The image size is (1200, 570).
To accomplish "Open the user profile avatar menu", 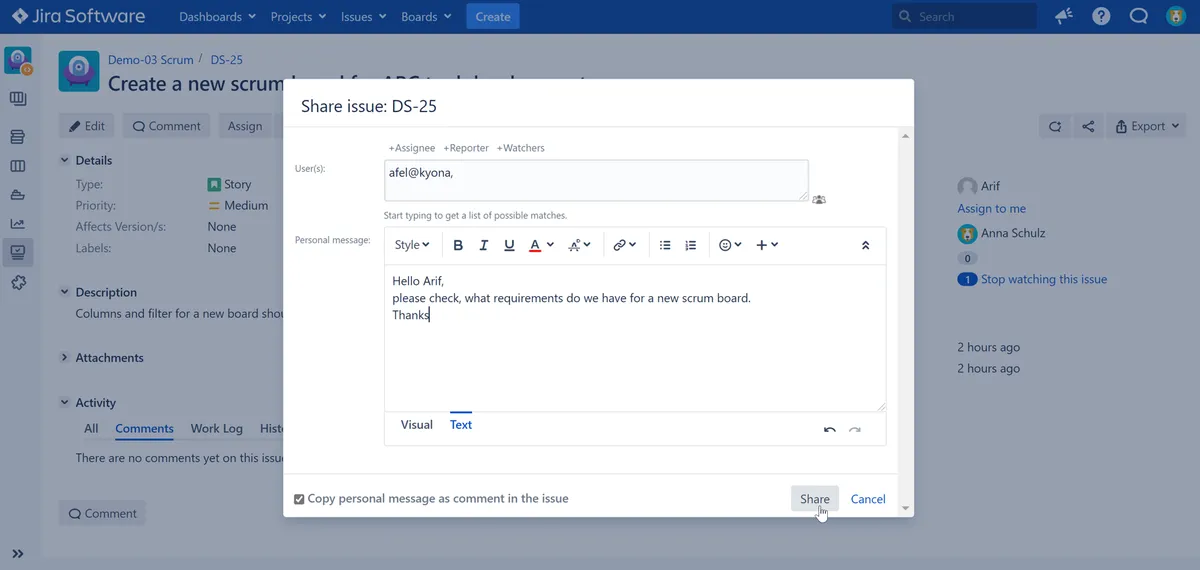I will (1176, 17).
